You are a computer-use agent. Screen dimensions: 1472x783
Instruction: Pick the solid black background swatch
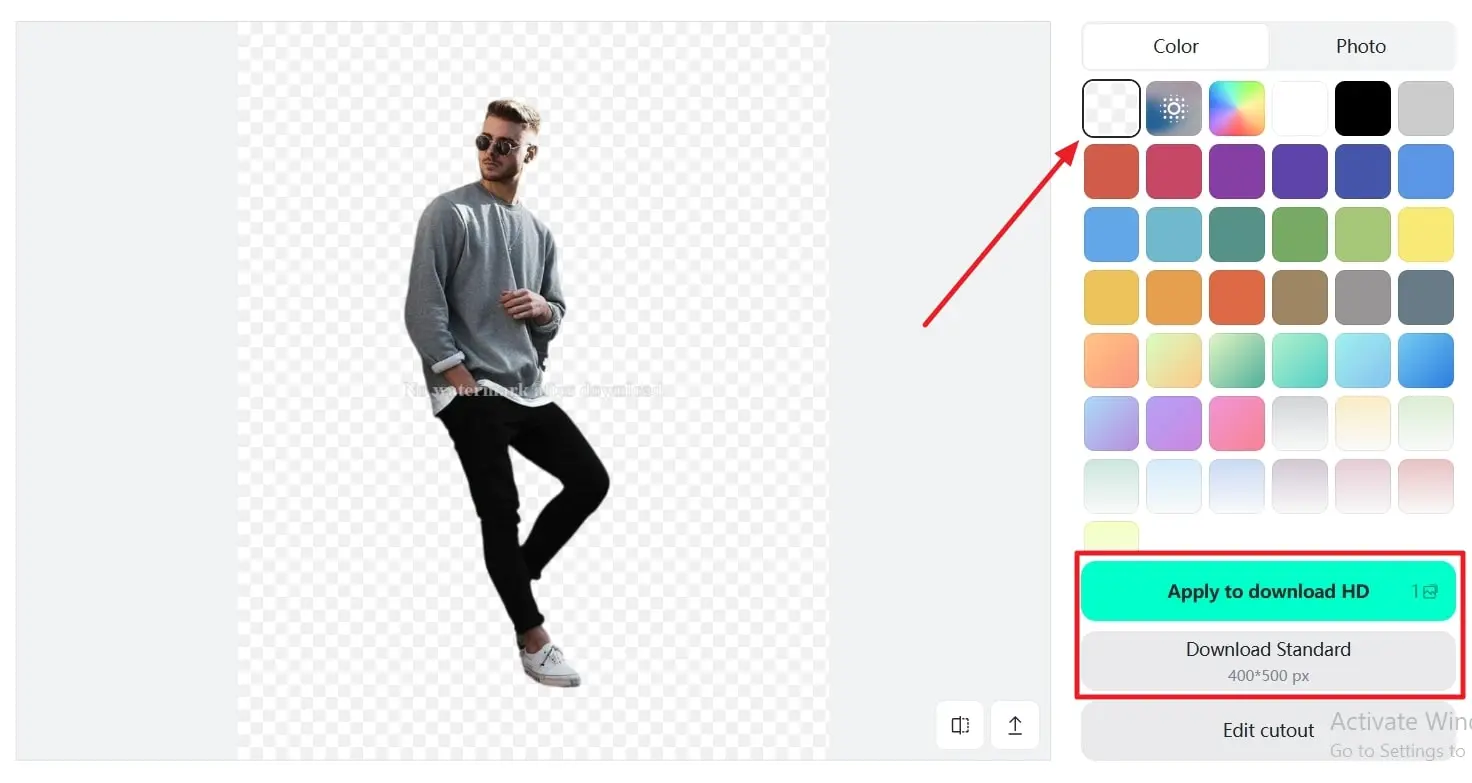click(x=1363, y=108)
